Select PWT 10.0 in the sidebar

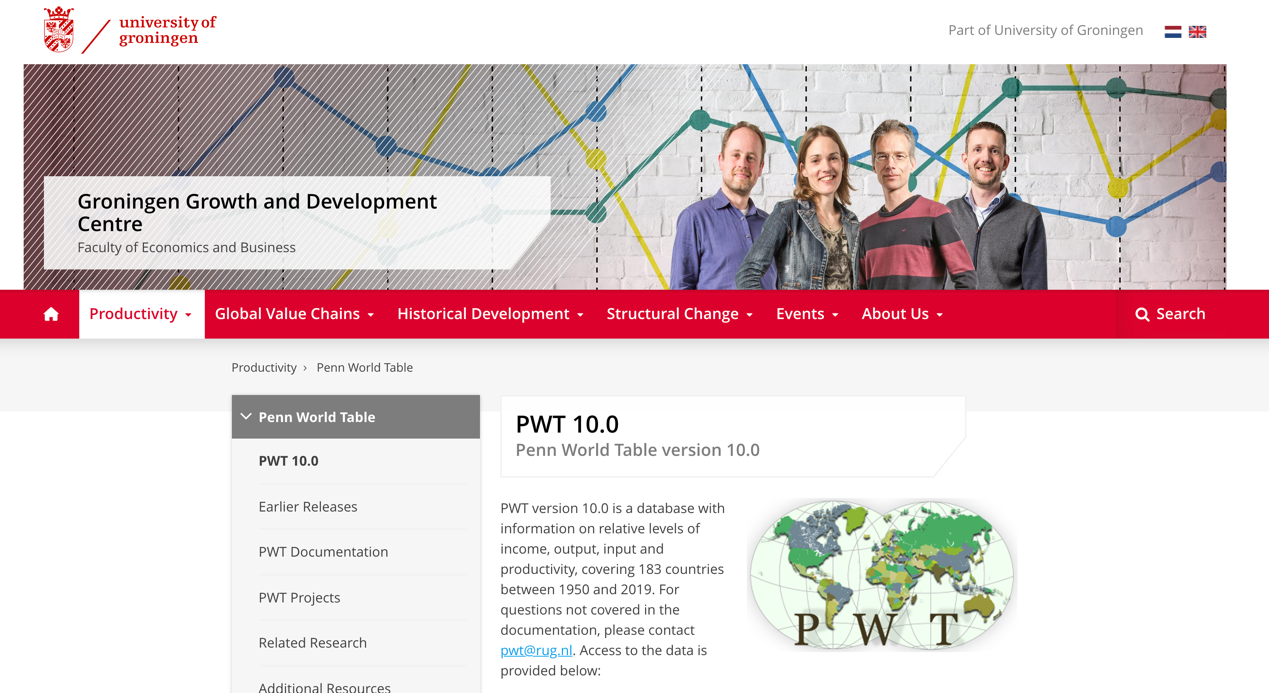(288, 461)
